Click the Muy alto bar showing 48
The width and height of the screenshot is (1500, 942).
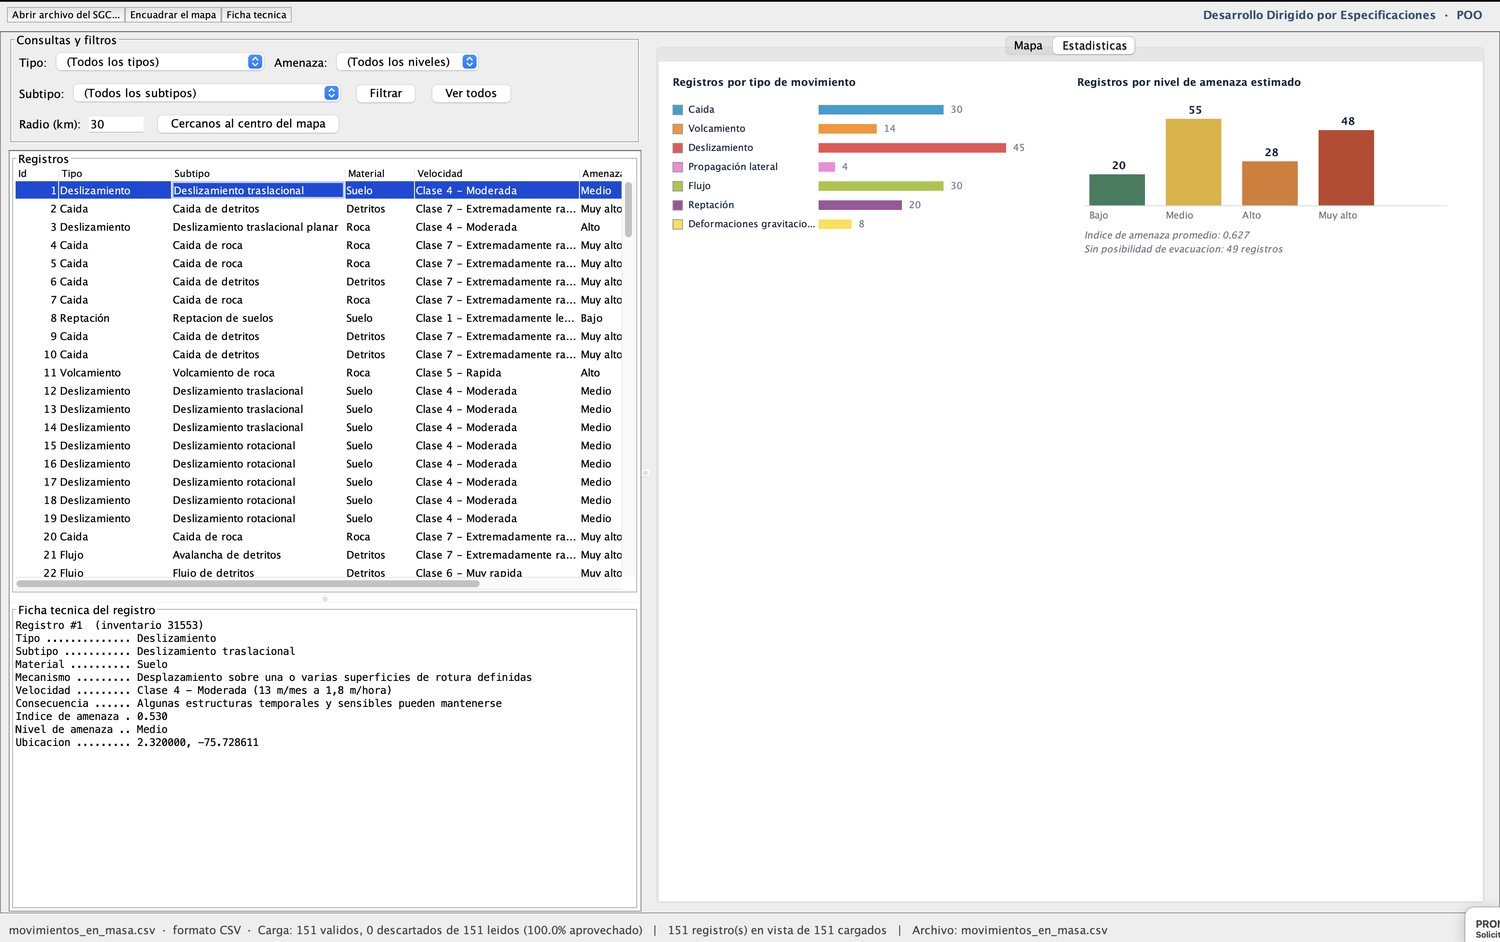pyautogui.click(x=1346, y=168)
